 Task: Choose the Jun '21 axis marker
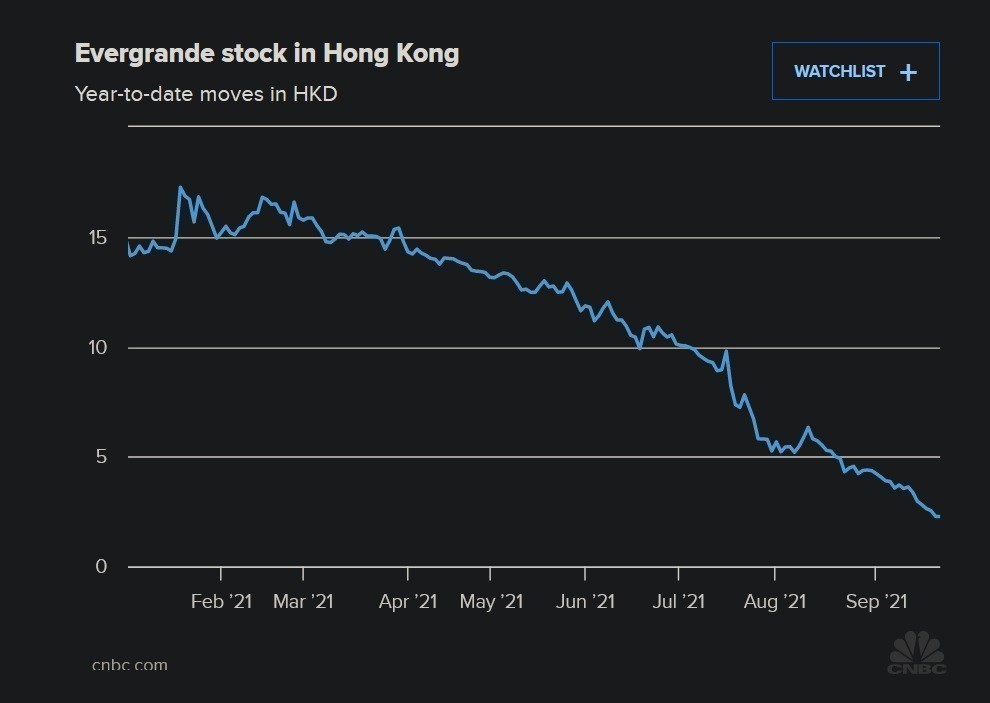coord(584,601)
